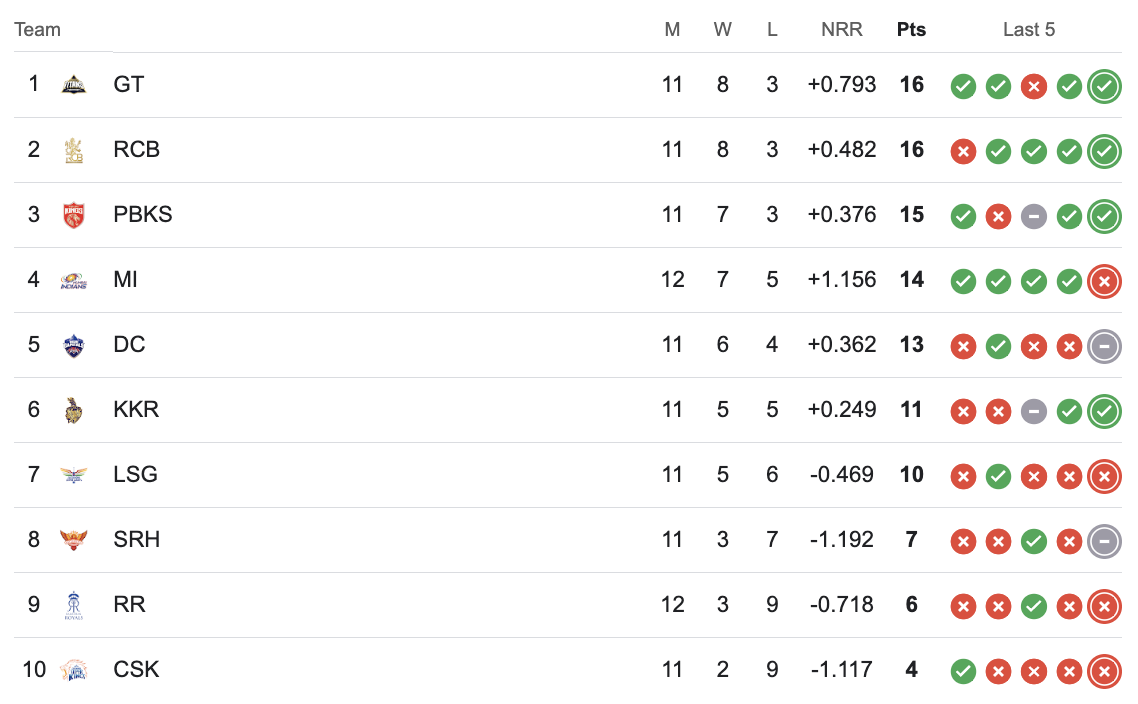1138x704 pixels.
Task: Click the only win icon in CSK row
Action: (963, 671)
